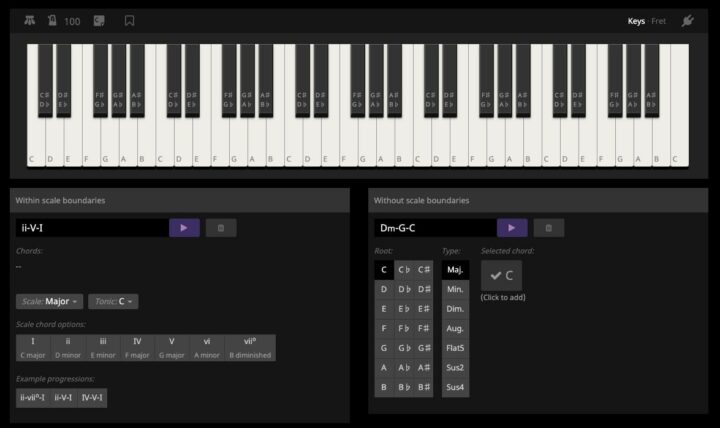Viewport: 720px width, 428px height.
Task: Click the chord display icon in toolbar
Action: tap(99, 20)
